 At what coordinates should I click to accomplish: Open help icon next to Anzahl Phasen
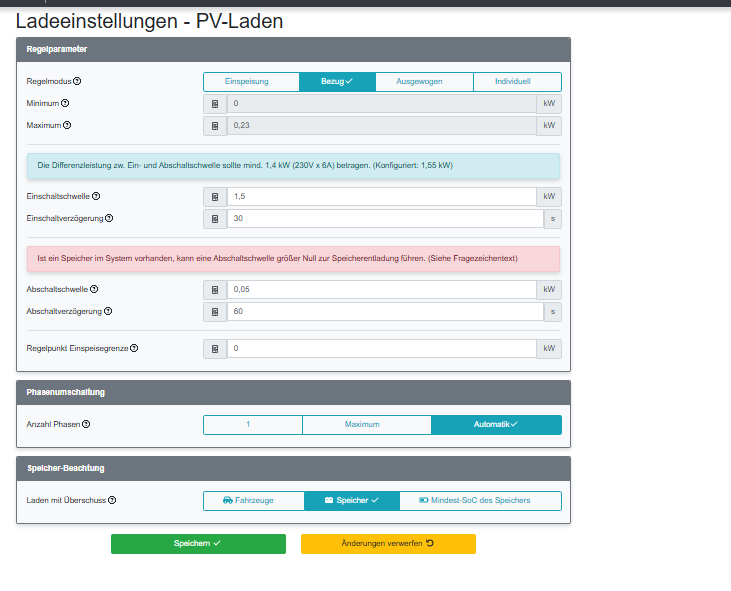[86, 424]
